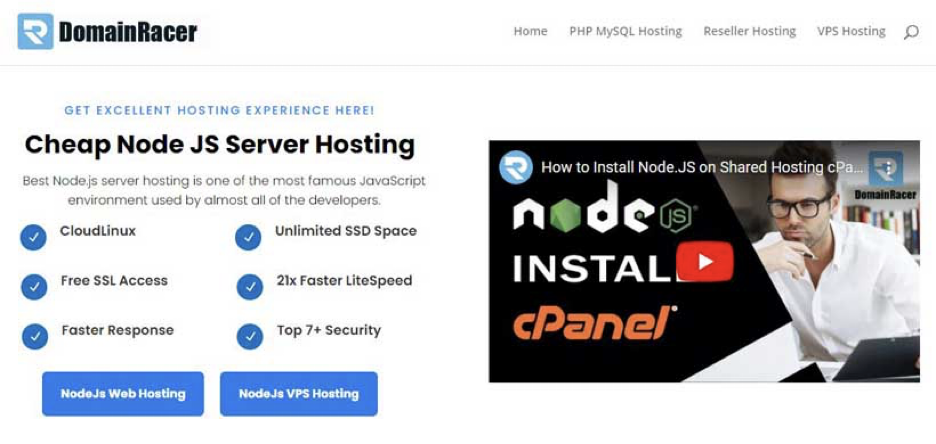Open the Reseller Hosting menu item
The width and height of the screenshot is (936, 444).
click(749, 31)
